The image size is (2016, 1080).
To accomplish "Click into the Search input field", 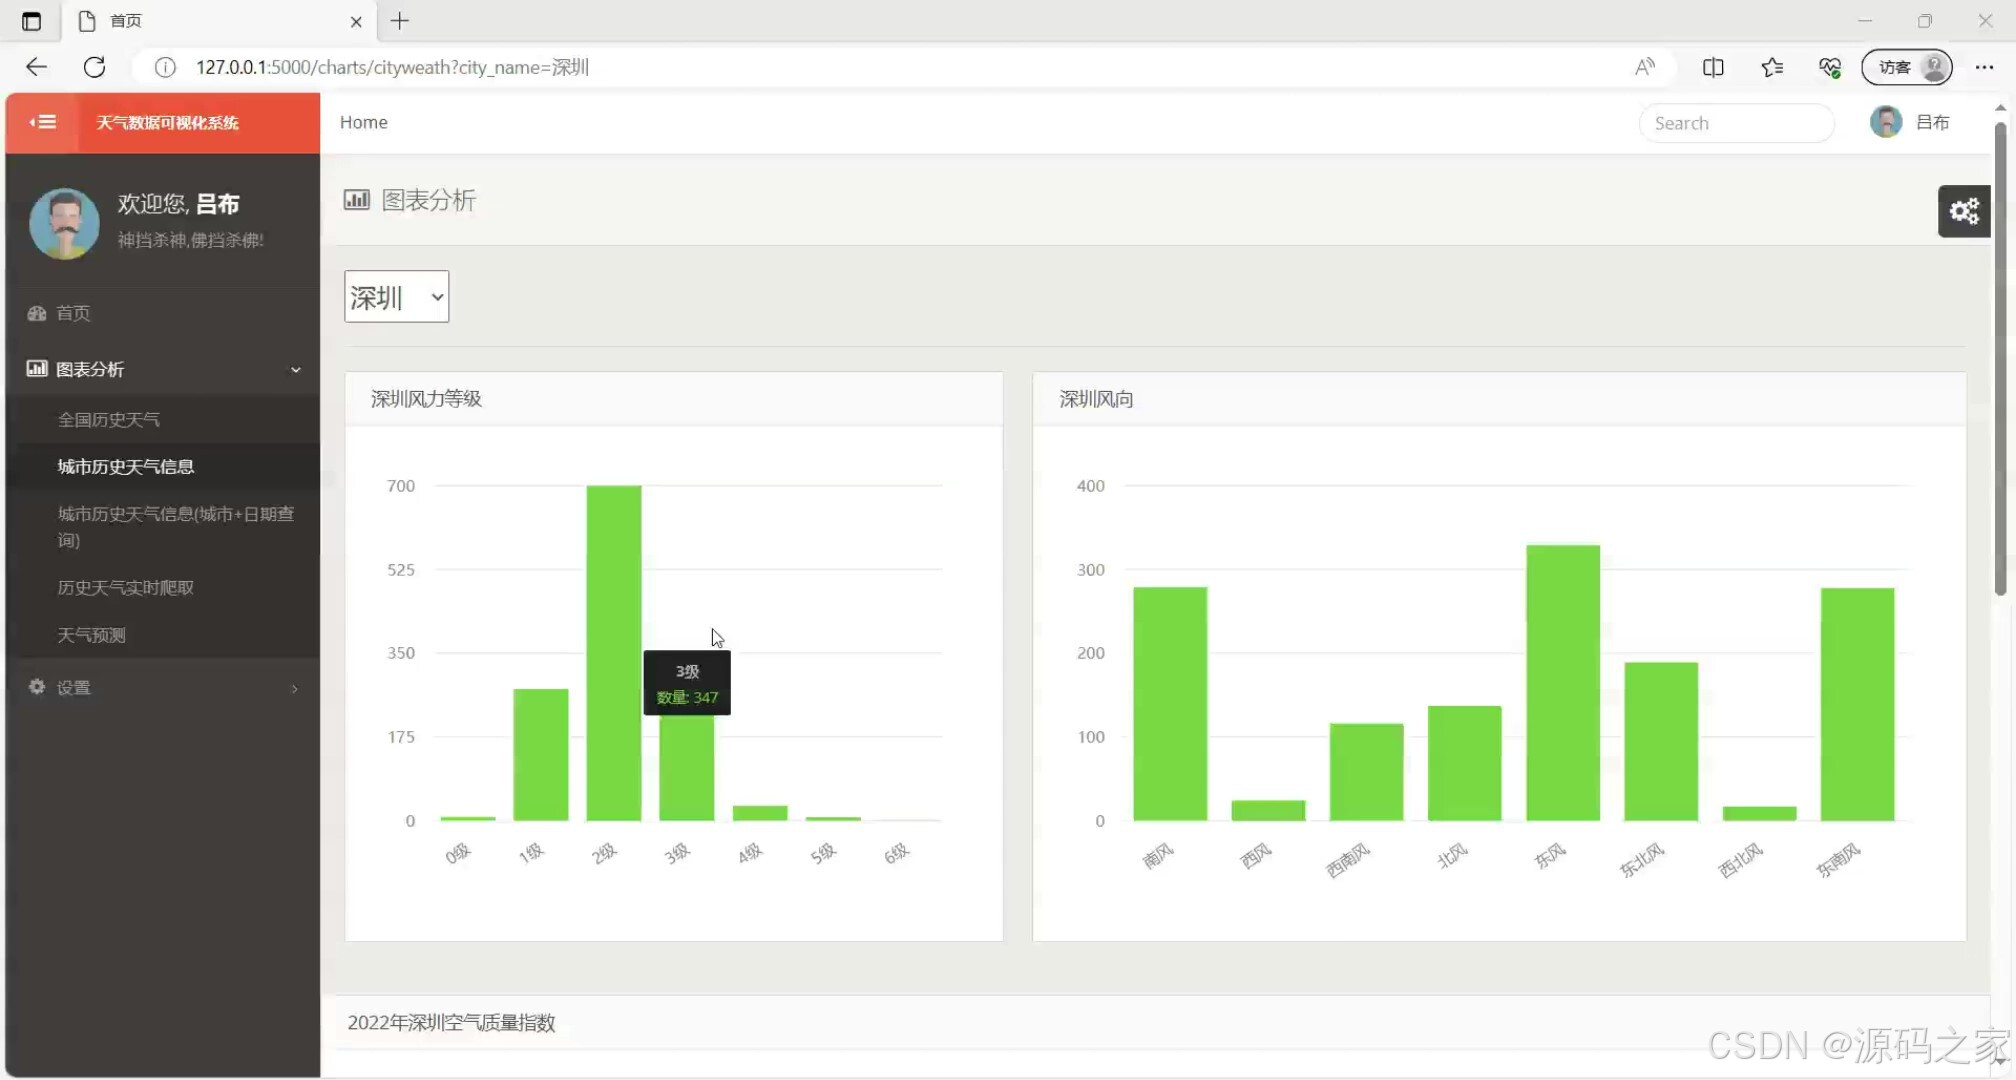I will coord(1735,123).
